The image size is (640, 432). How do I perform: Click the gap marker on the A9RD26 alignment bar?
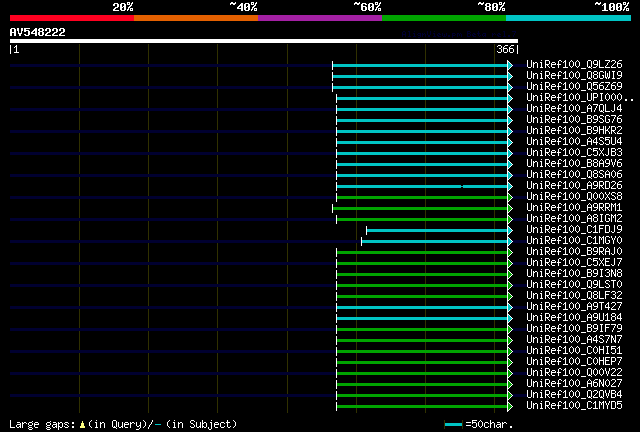[x=462, y=187]
